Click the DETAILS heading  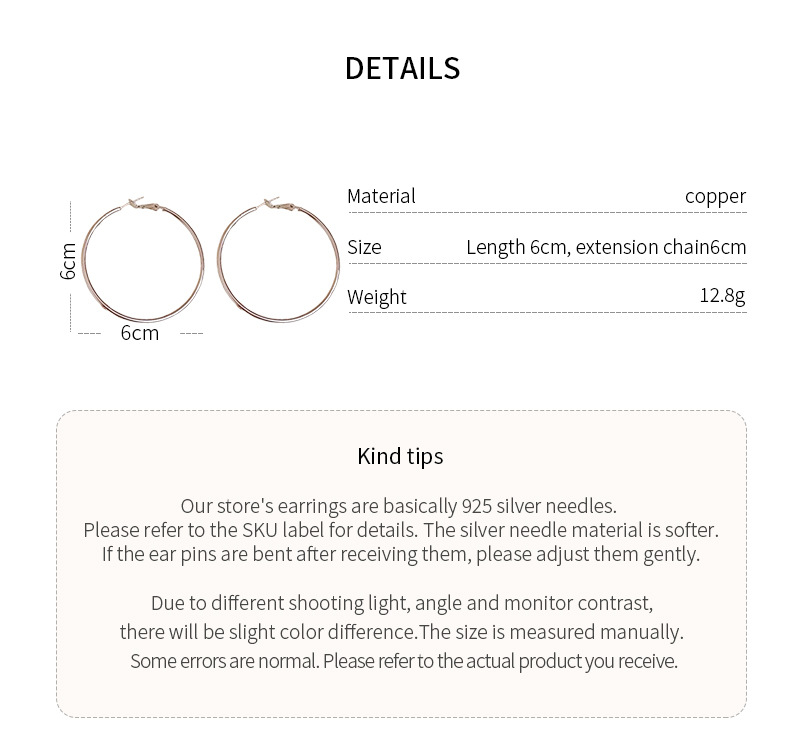click(402, 68)
